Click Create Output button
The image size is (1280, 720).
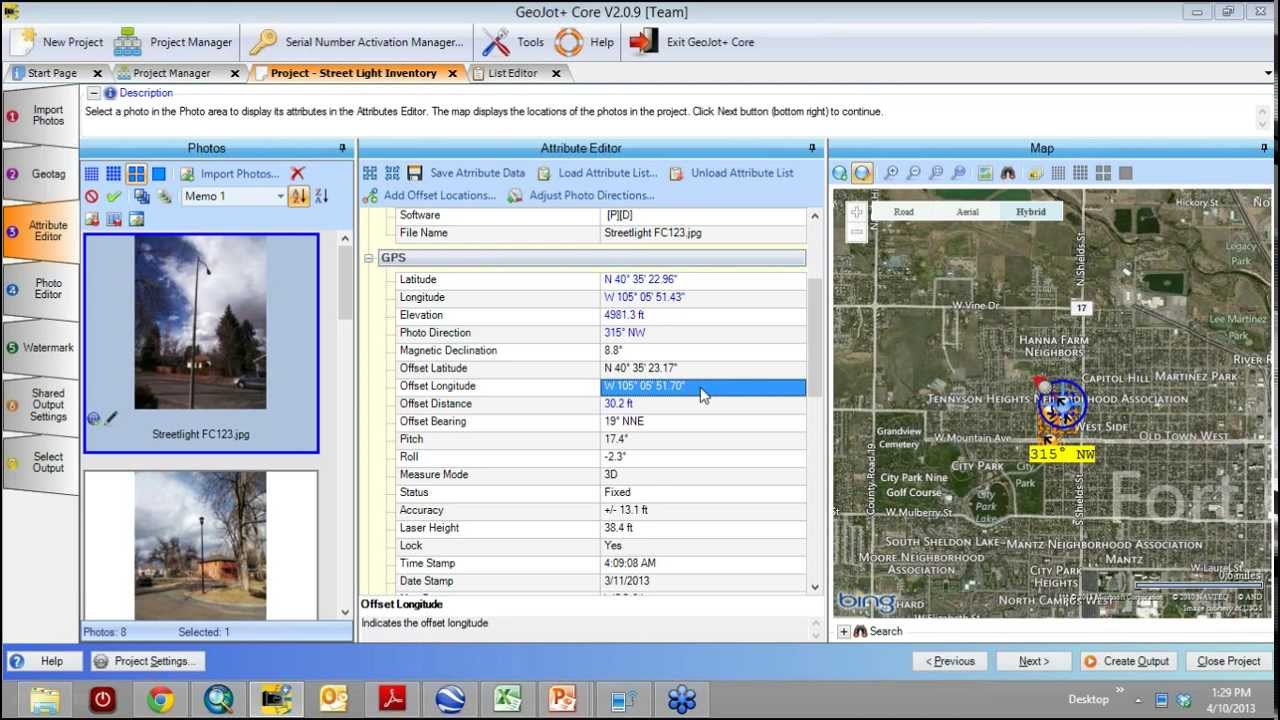pos(1127,661)
